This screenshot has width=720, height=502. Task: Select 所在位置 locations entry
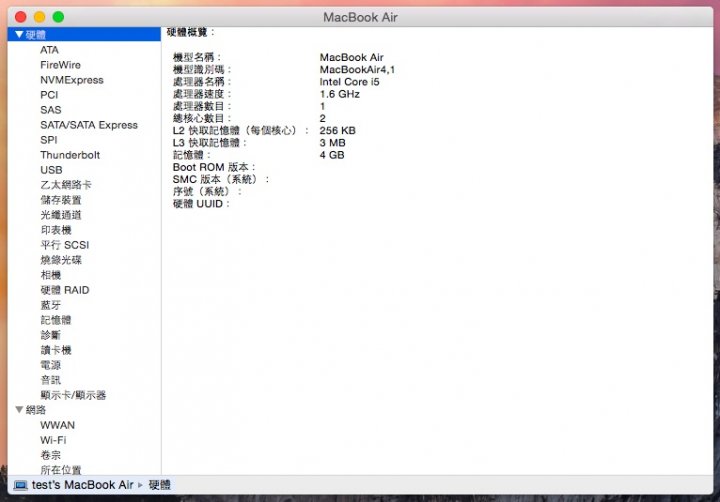point(61,470)
